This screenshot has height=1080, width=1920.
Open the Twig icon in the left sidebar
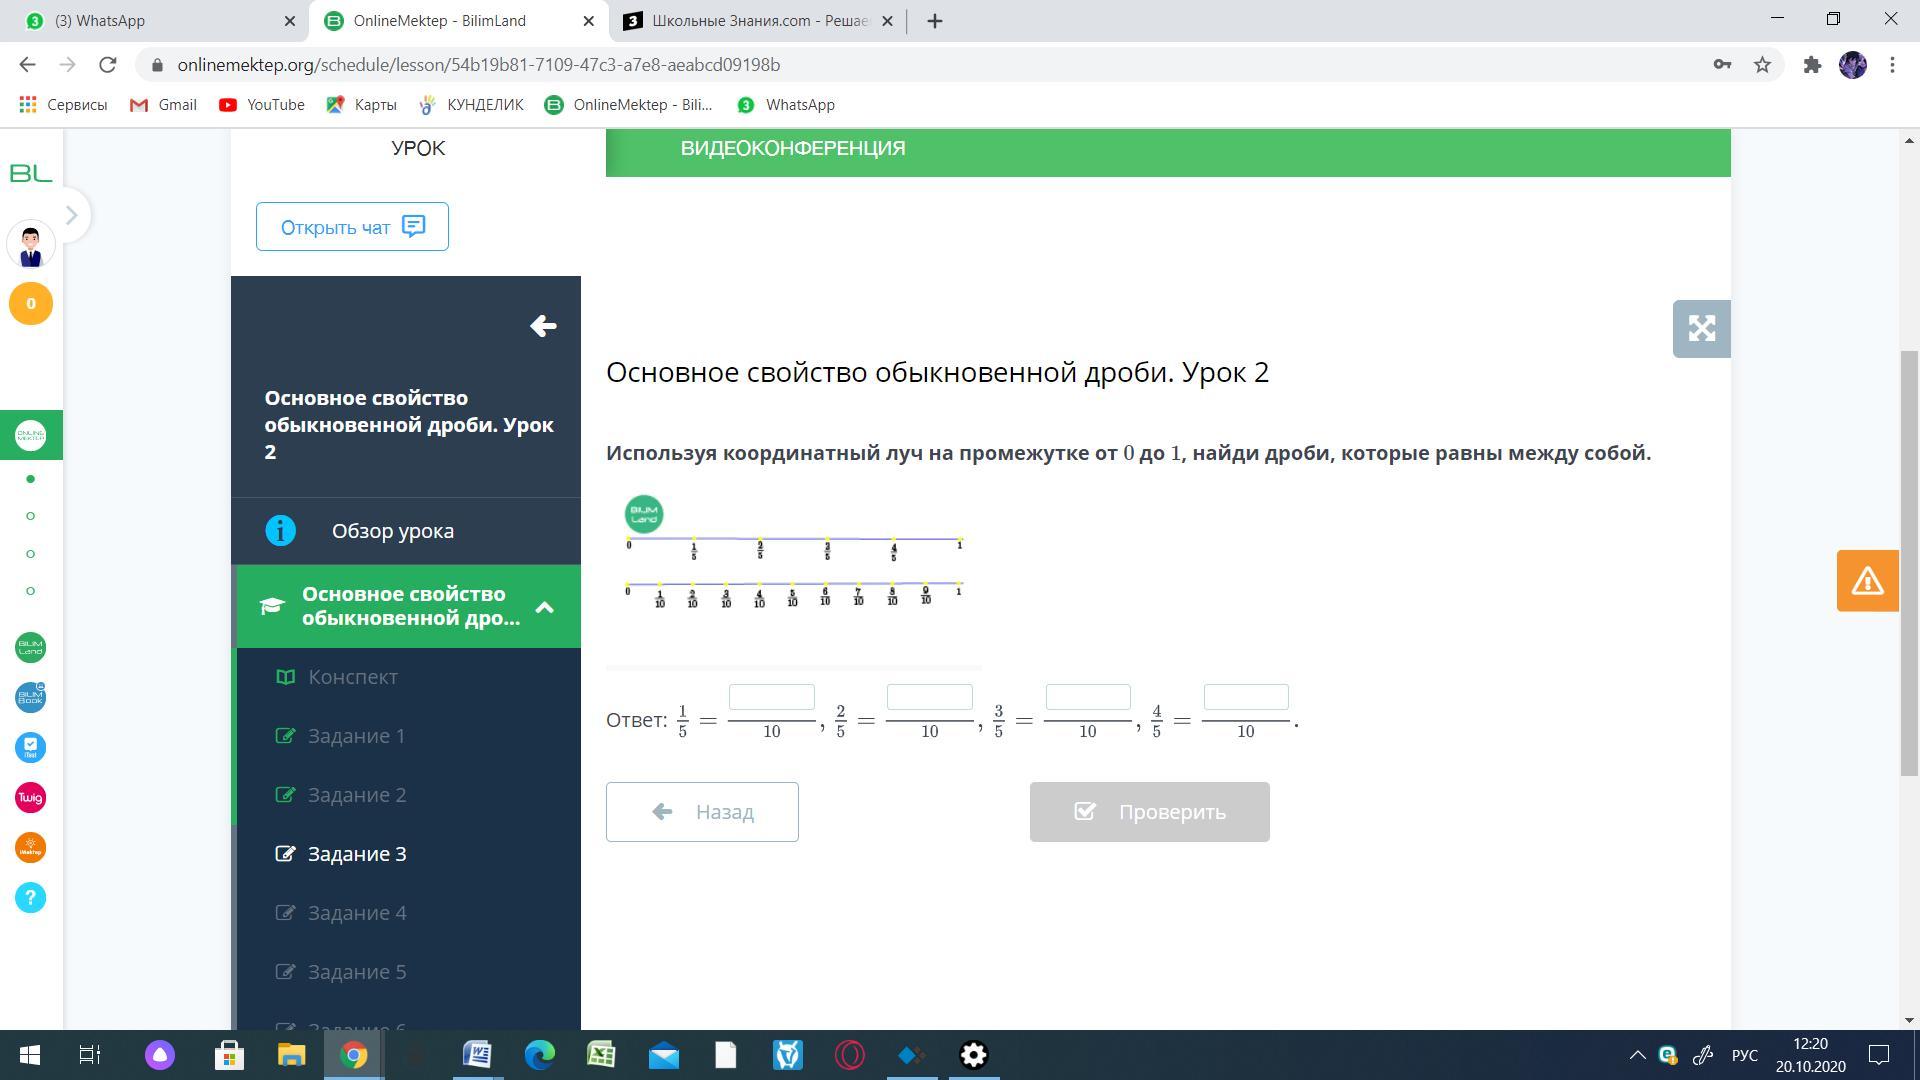tap(30, 797)
